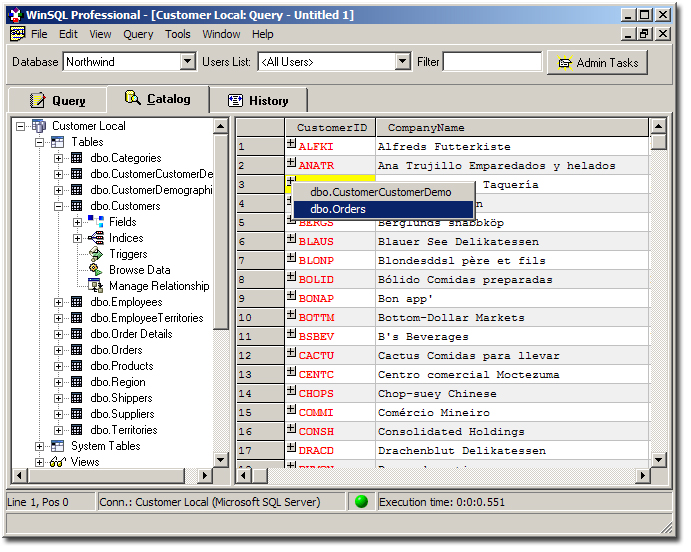Select row header number 12
Screen dimensions: 691x552
pos(260,356)
